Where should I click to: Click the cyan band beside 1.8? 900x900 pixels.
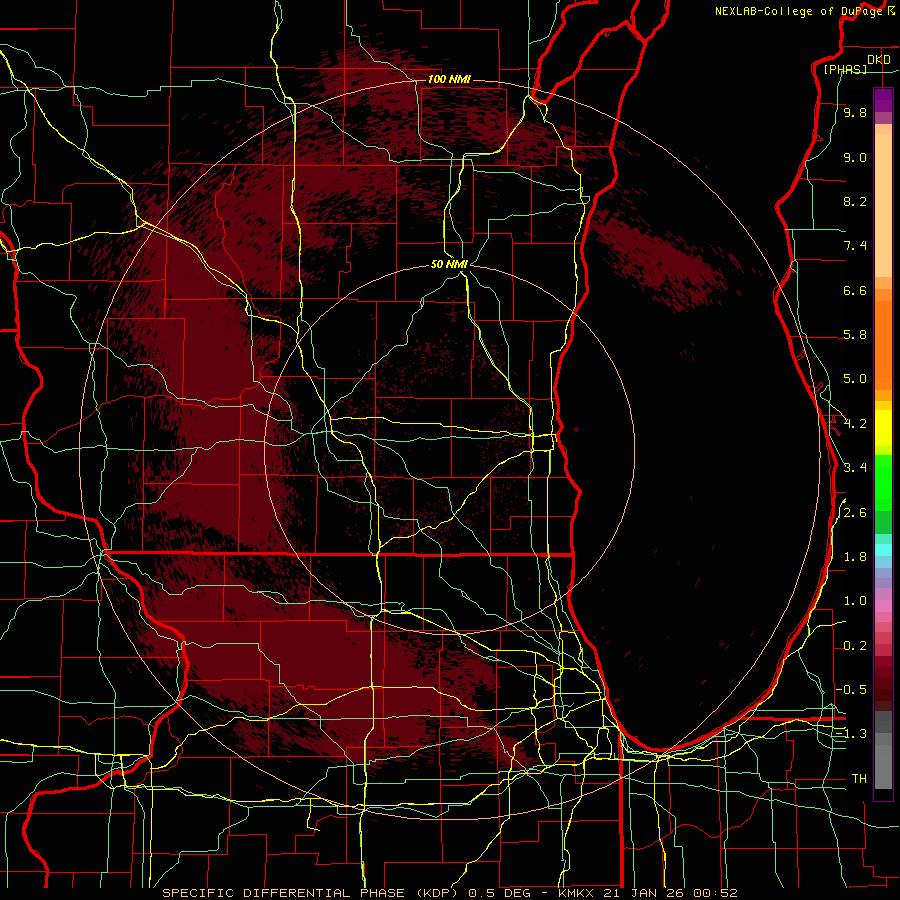tap(883, 550)
